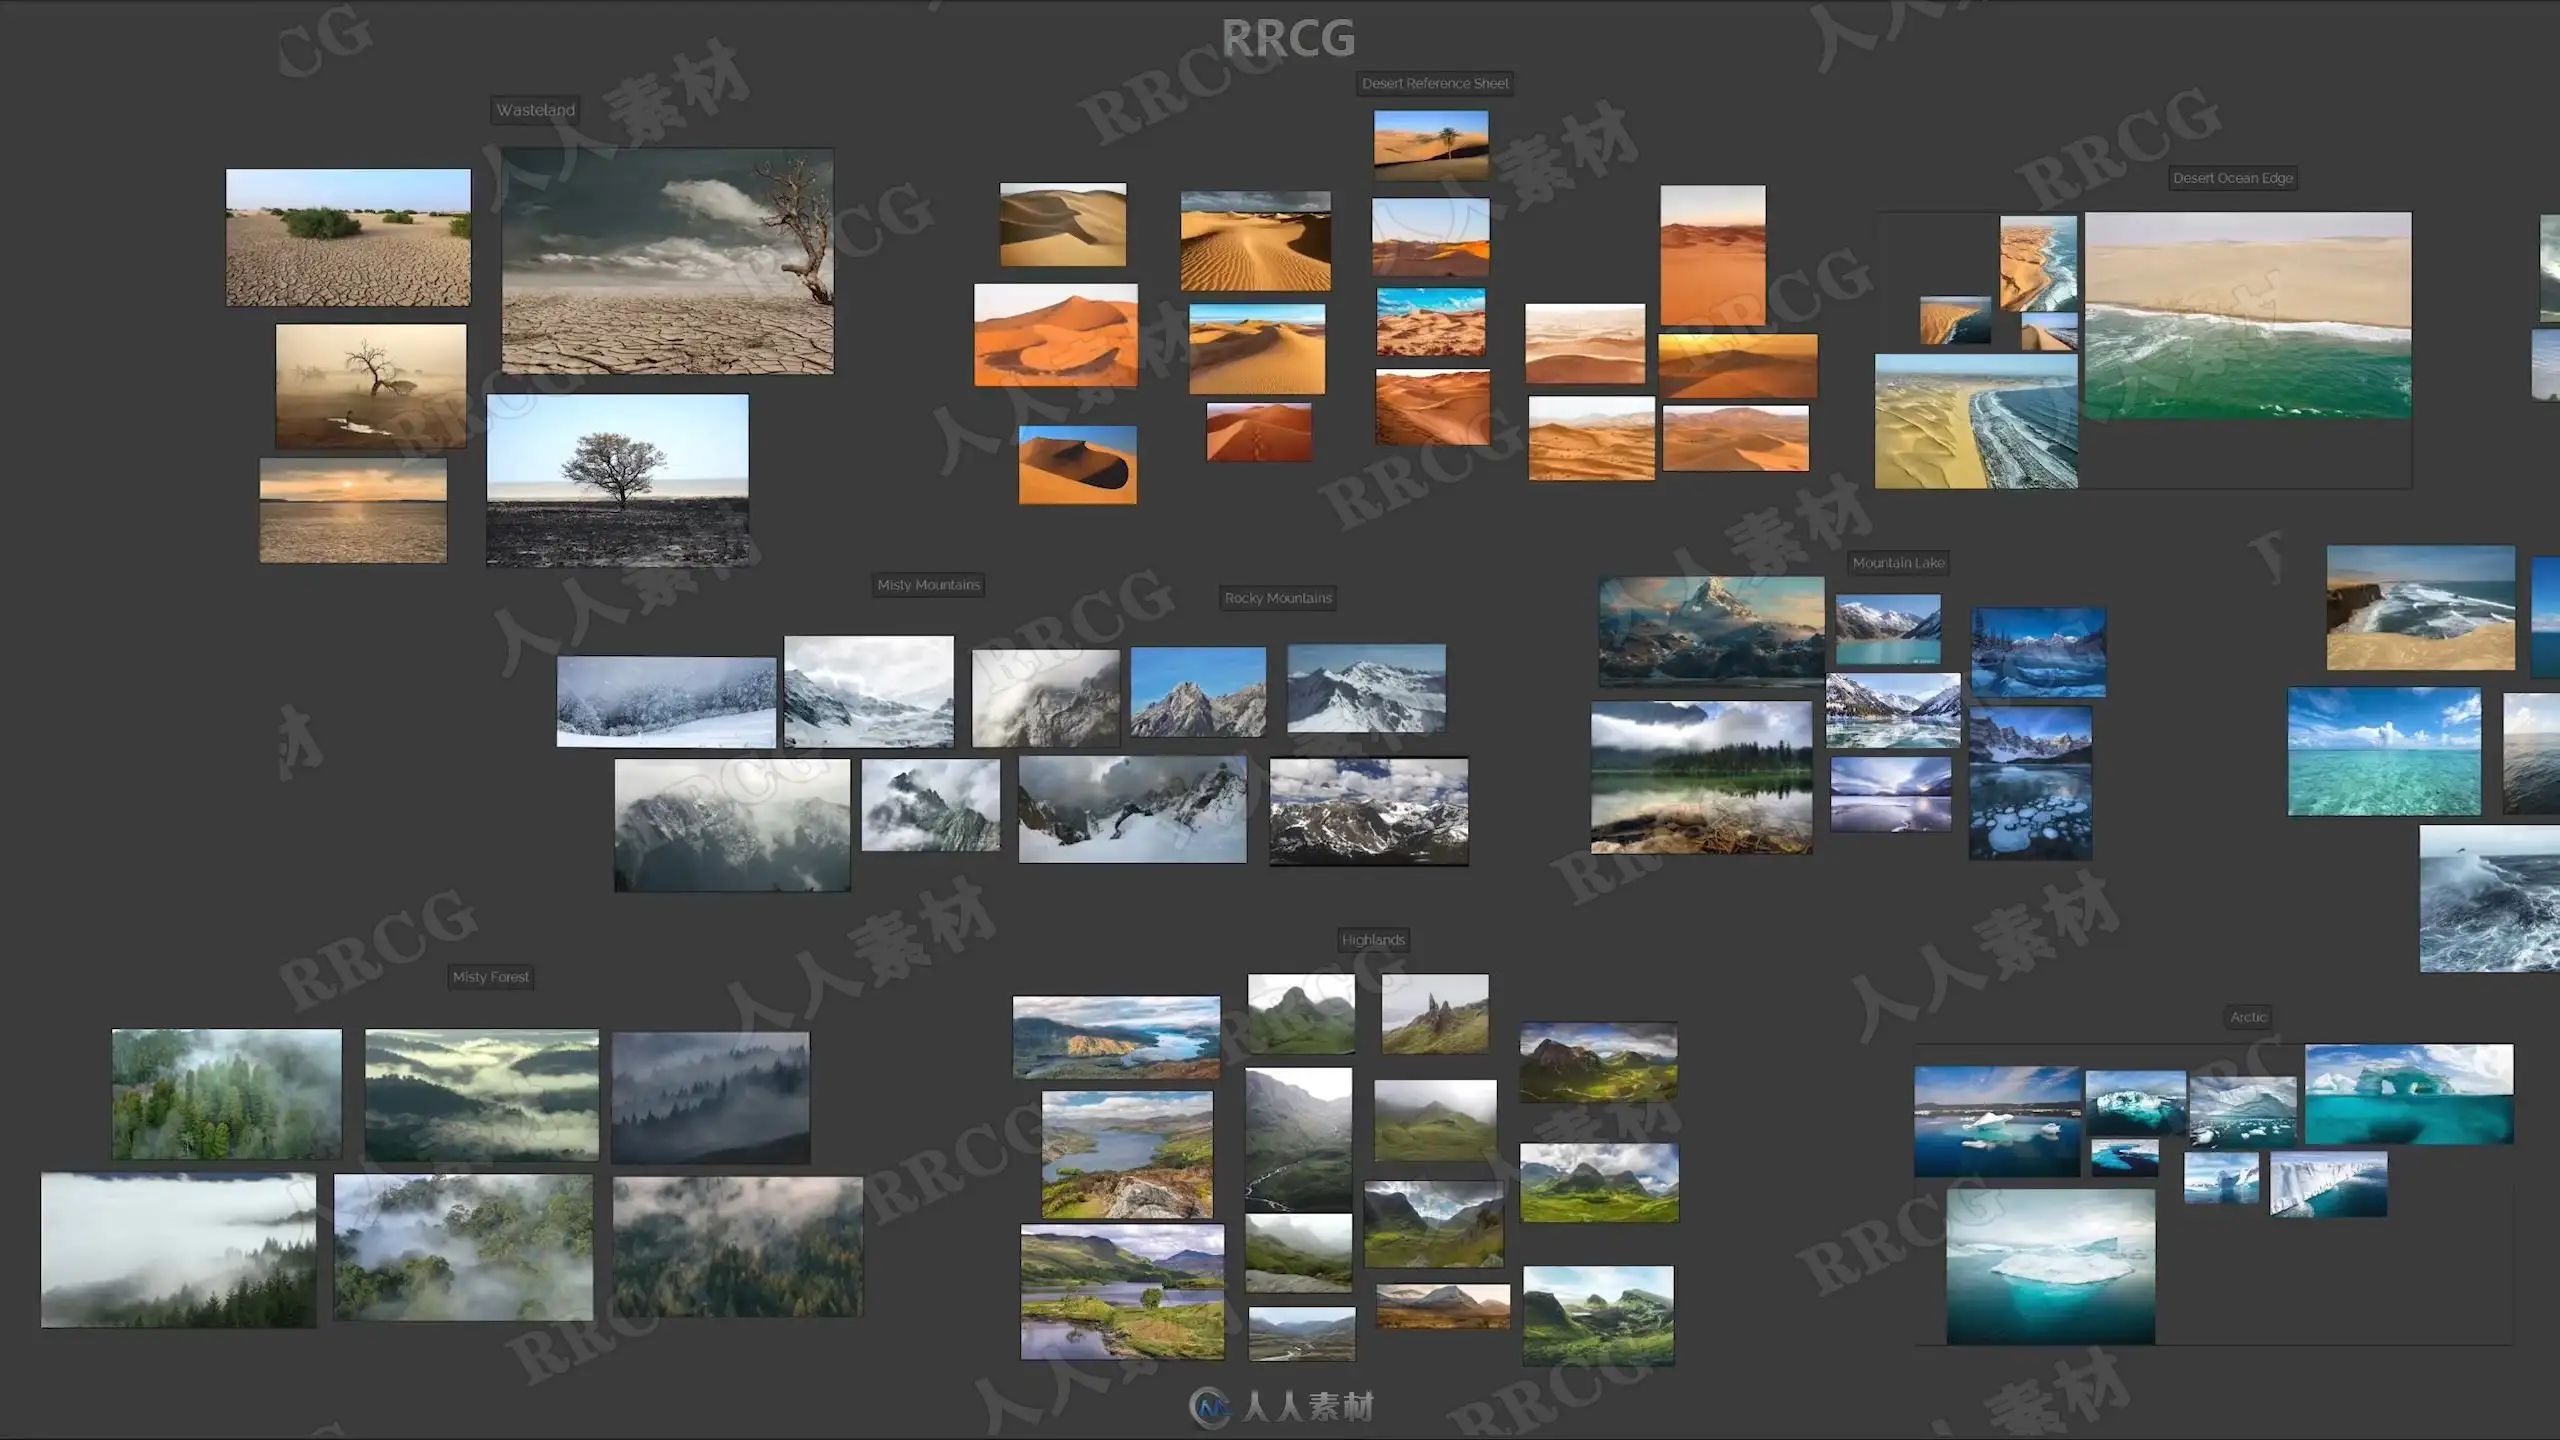
Task: Select the green misty pine forest aerial image
Action: point(227,1094)
